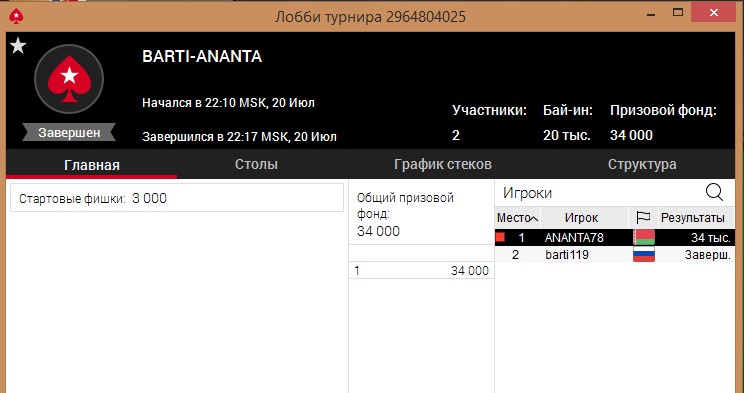744x393 pixels.
Task: Click the favorite star icon
Action: pyautogui.click(x=18, y=46)
